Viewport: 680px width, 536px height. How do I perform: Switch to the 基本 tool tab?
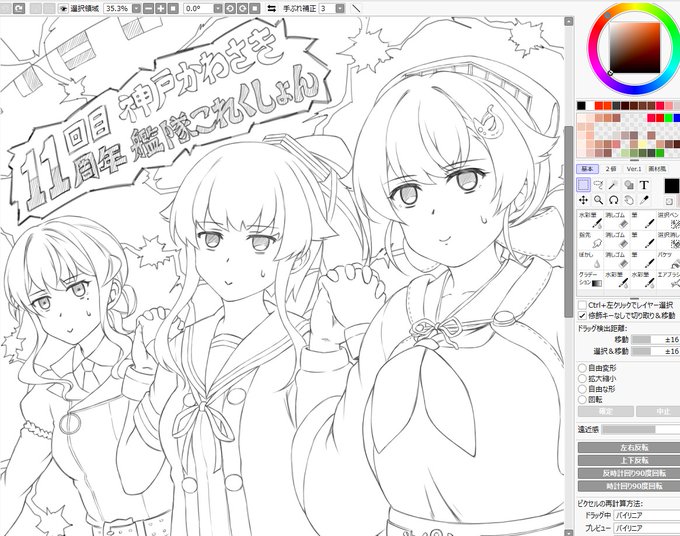tap(587, 169)
